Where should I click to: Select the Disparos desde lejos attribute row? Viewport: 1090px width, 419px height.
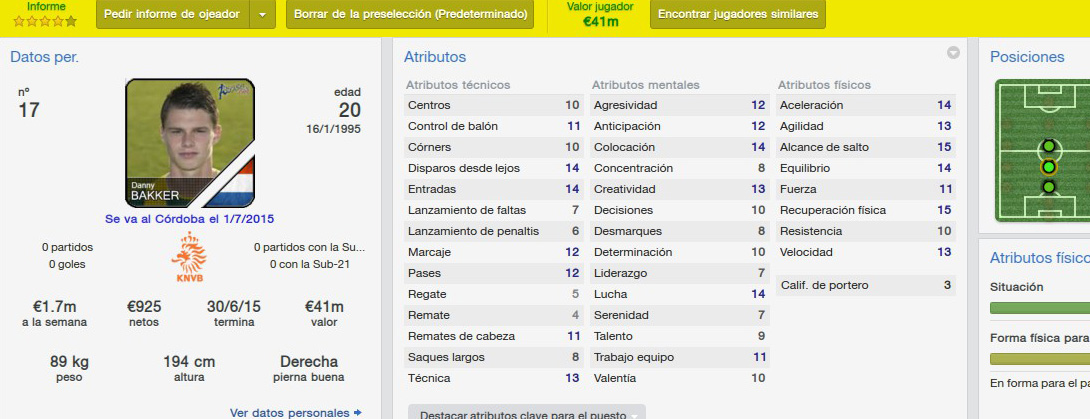494,168
